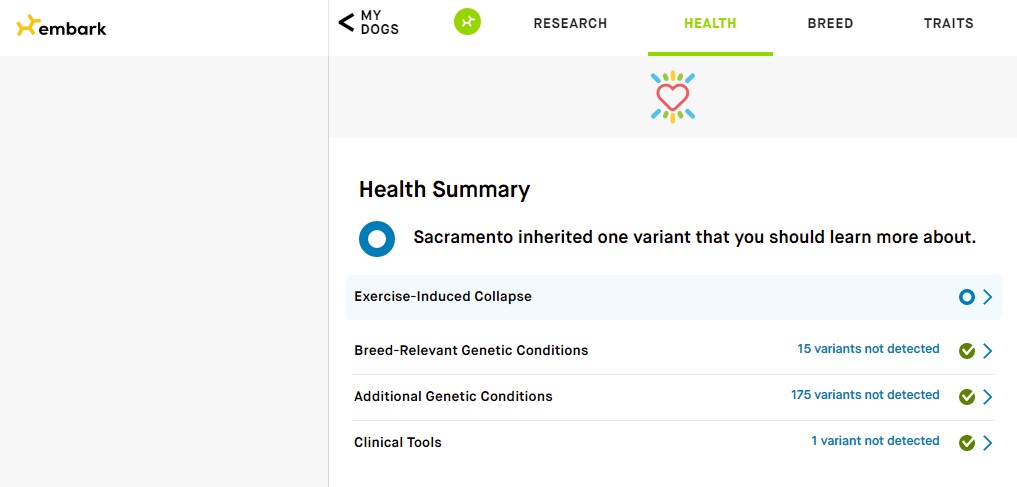Image resolution: width=1017 pixels, height=487 pixels.
Task: Open the Breed tab
Action: [830, 24]
